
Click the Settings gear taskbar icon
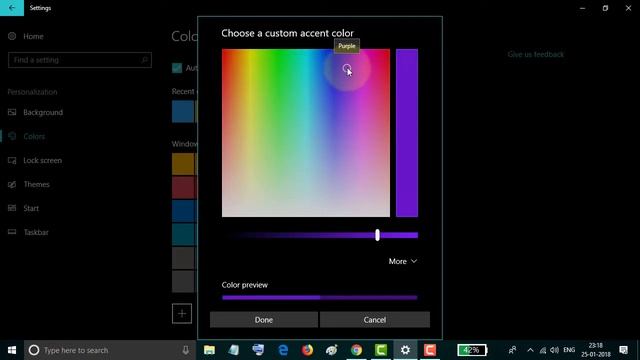pyautogui.click(x=405, y=350)
